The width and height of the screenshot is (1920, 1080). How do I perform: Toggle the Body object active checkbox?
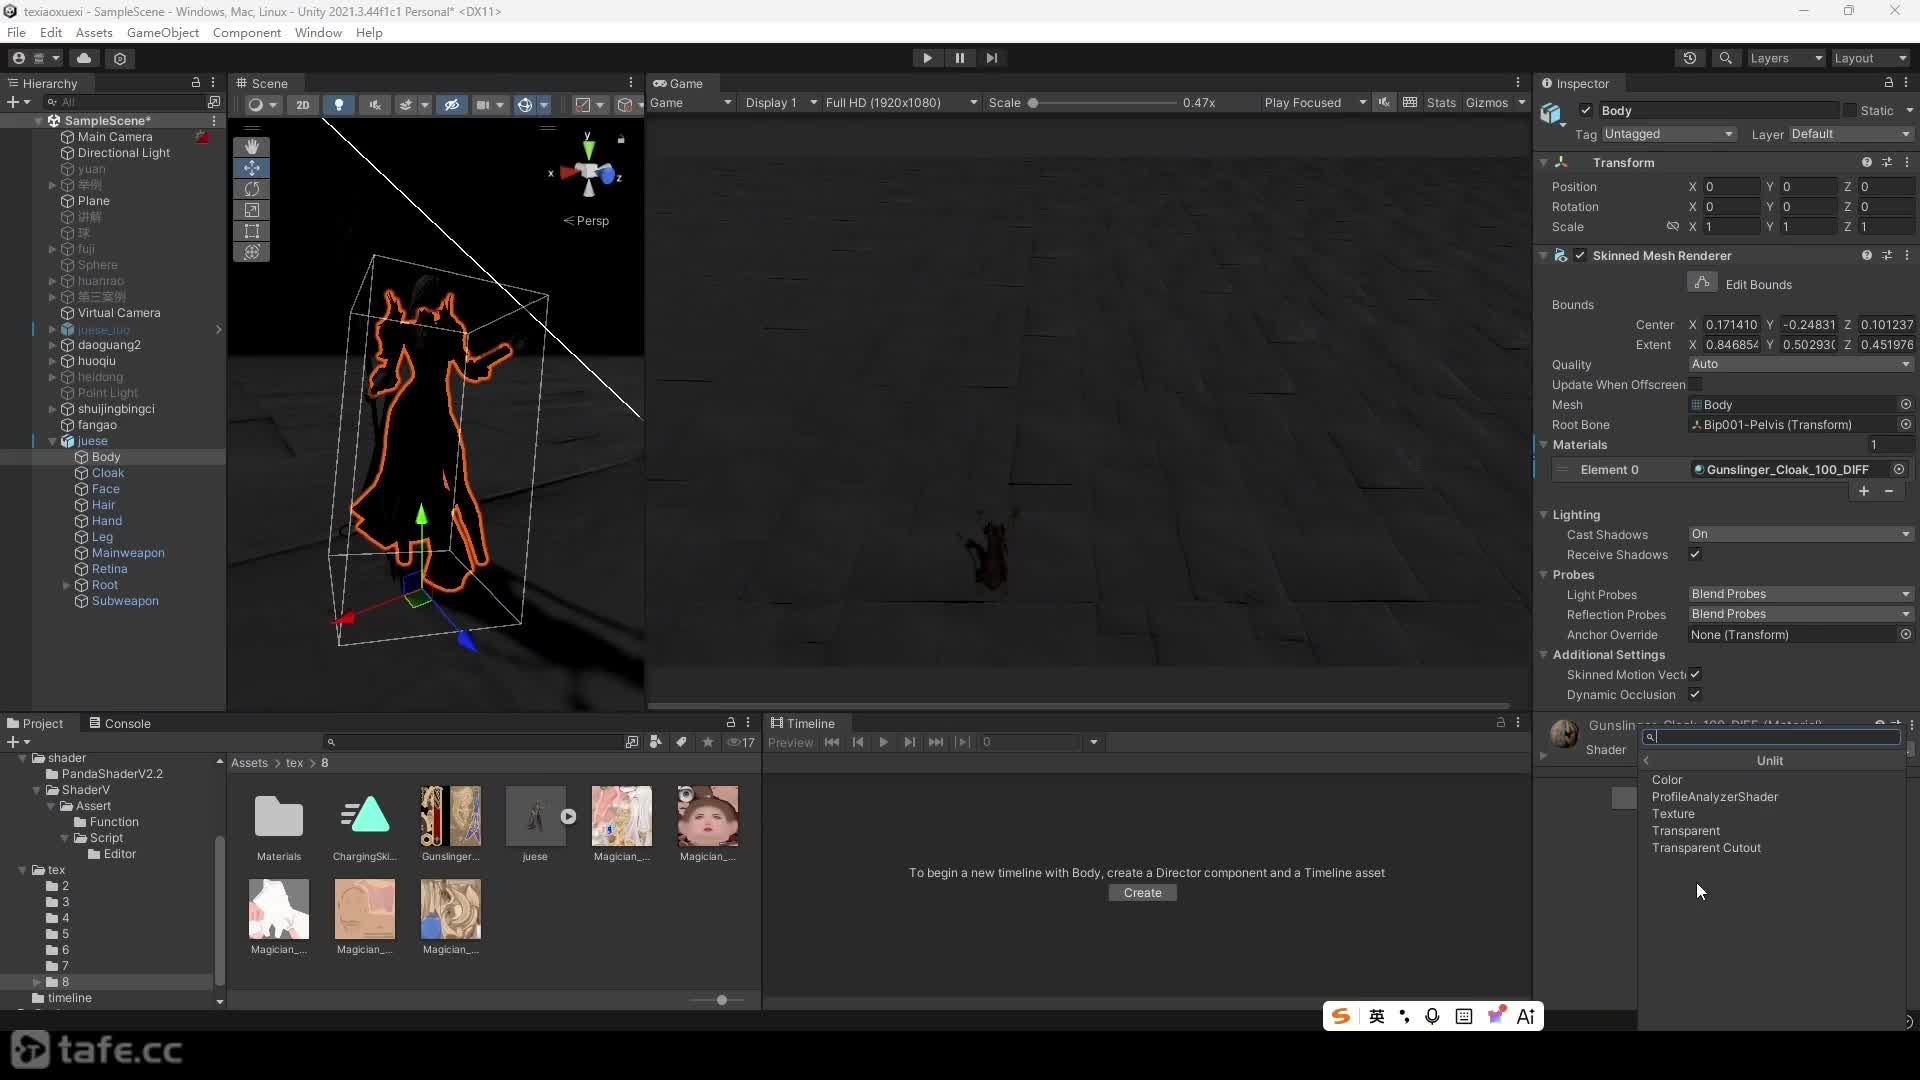click(x=1586, y=110)
